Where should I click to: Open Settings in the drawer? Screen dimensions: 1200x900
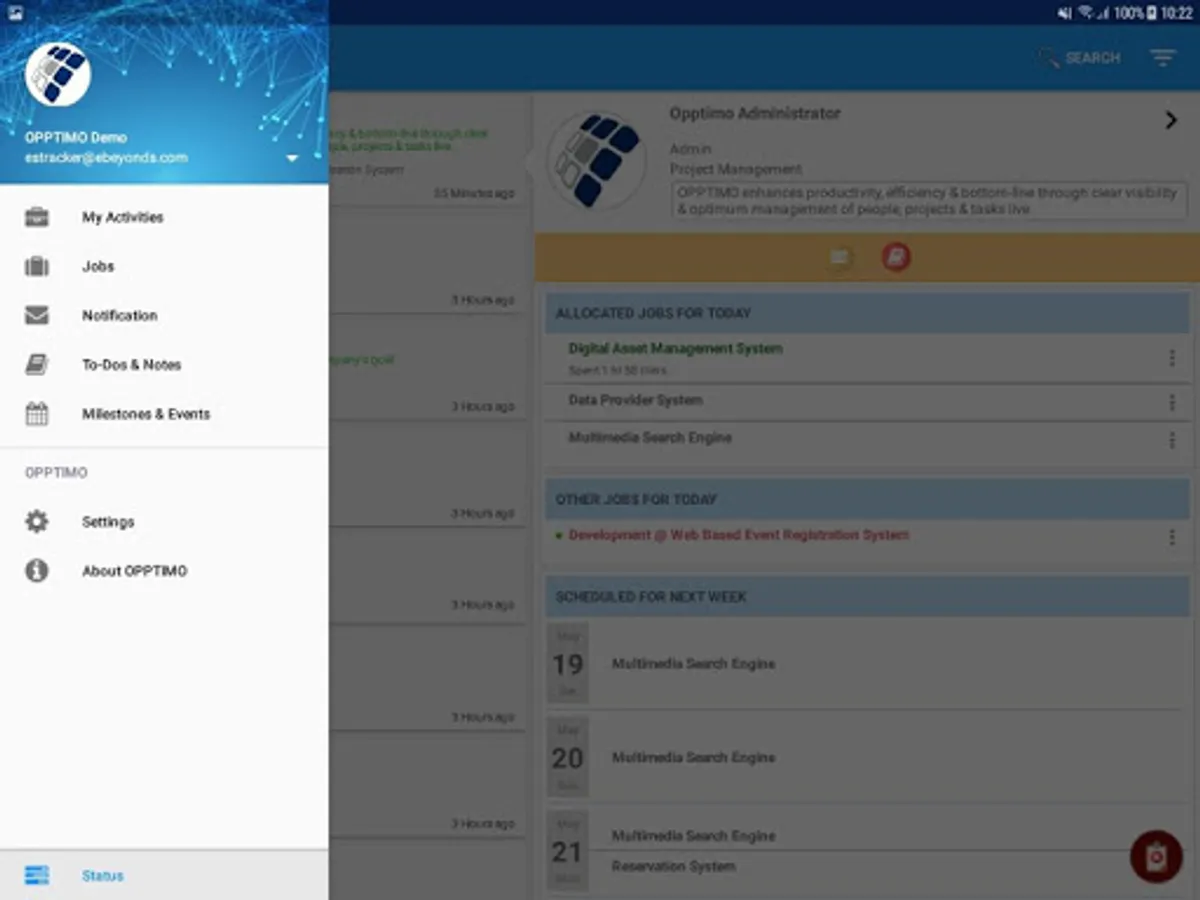coord(164,521)
